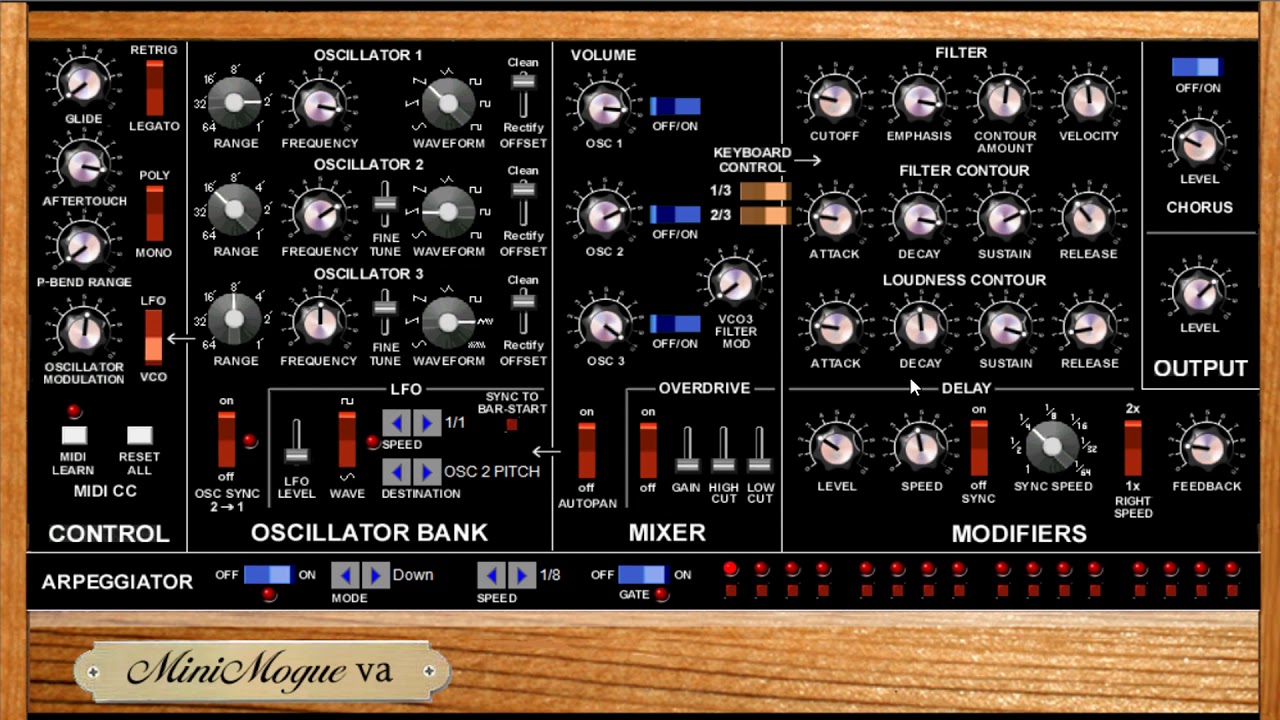Image resolution: width=1280 pixels, height=720 pixels.
Task: Click the Overdrive Low Cut slider
Action: point(760,452)
